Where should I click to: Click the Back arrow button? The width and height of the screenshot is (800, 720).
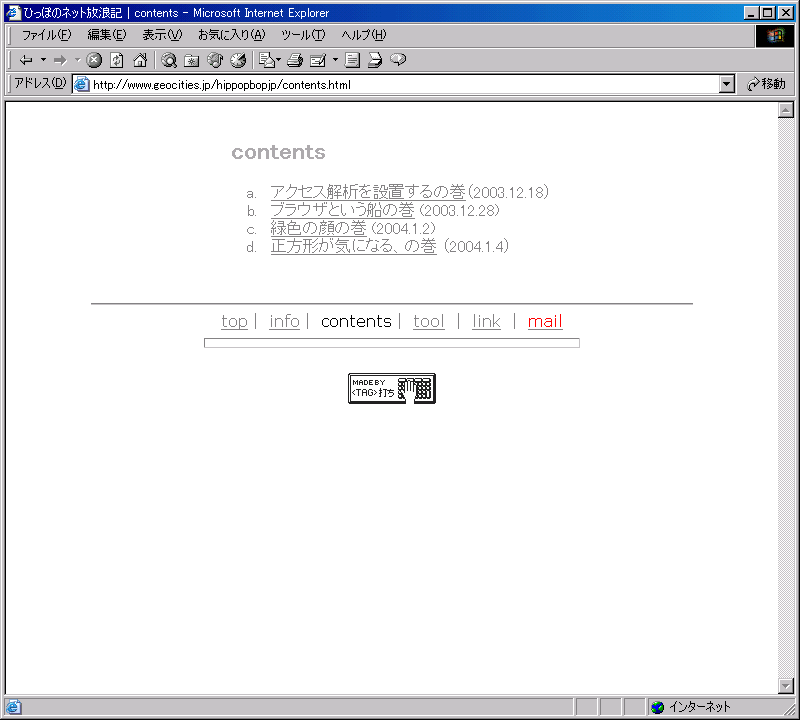point(26,60)
